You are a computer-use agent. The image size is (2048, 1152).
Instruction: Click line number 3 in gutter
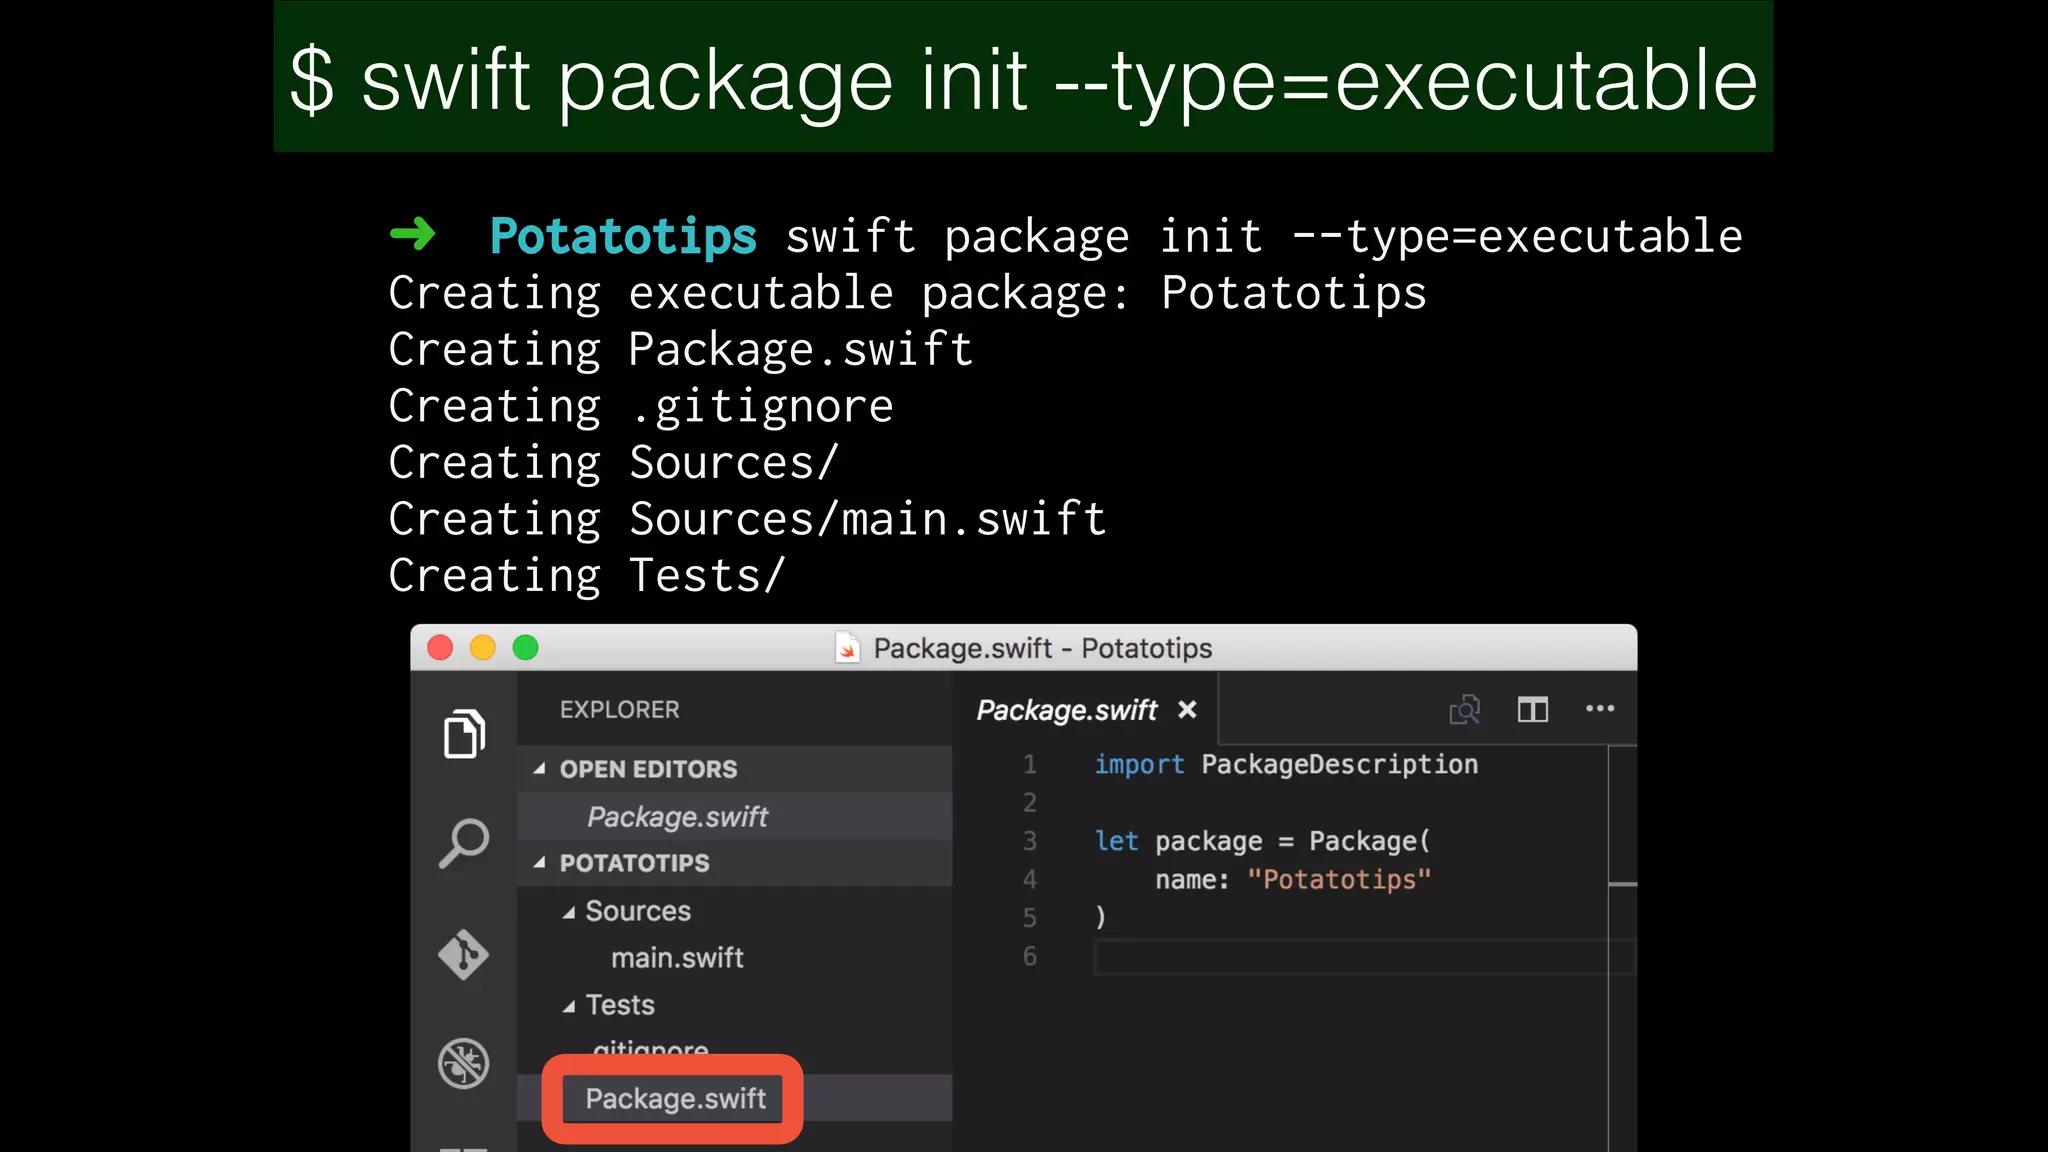click(x=1029, y=841)
